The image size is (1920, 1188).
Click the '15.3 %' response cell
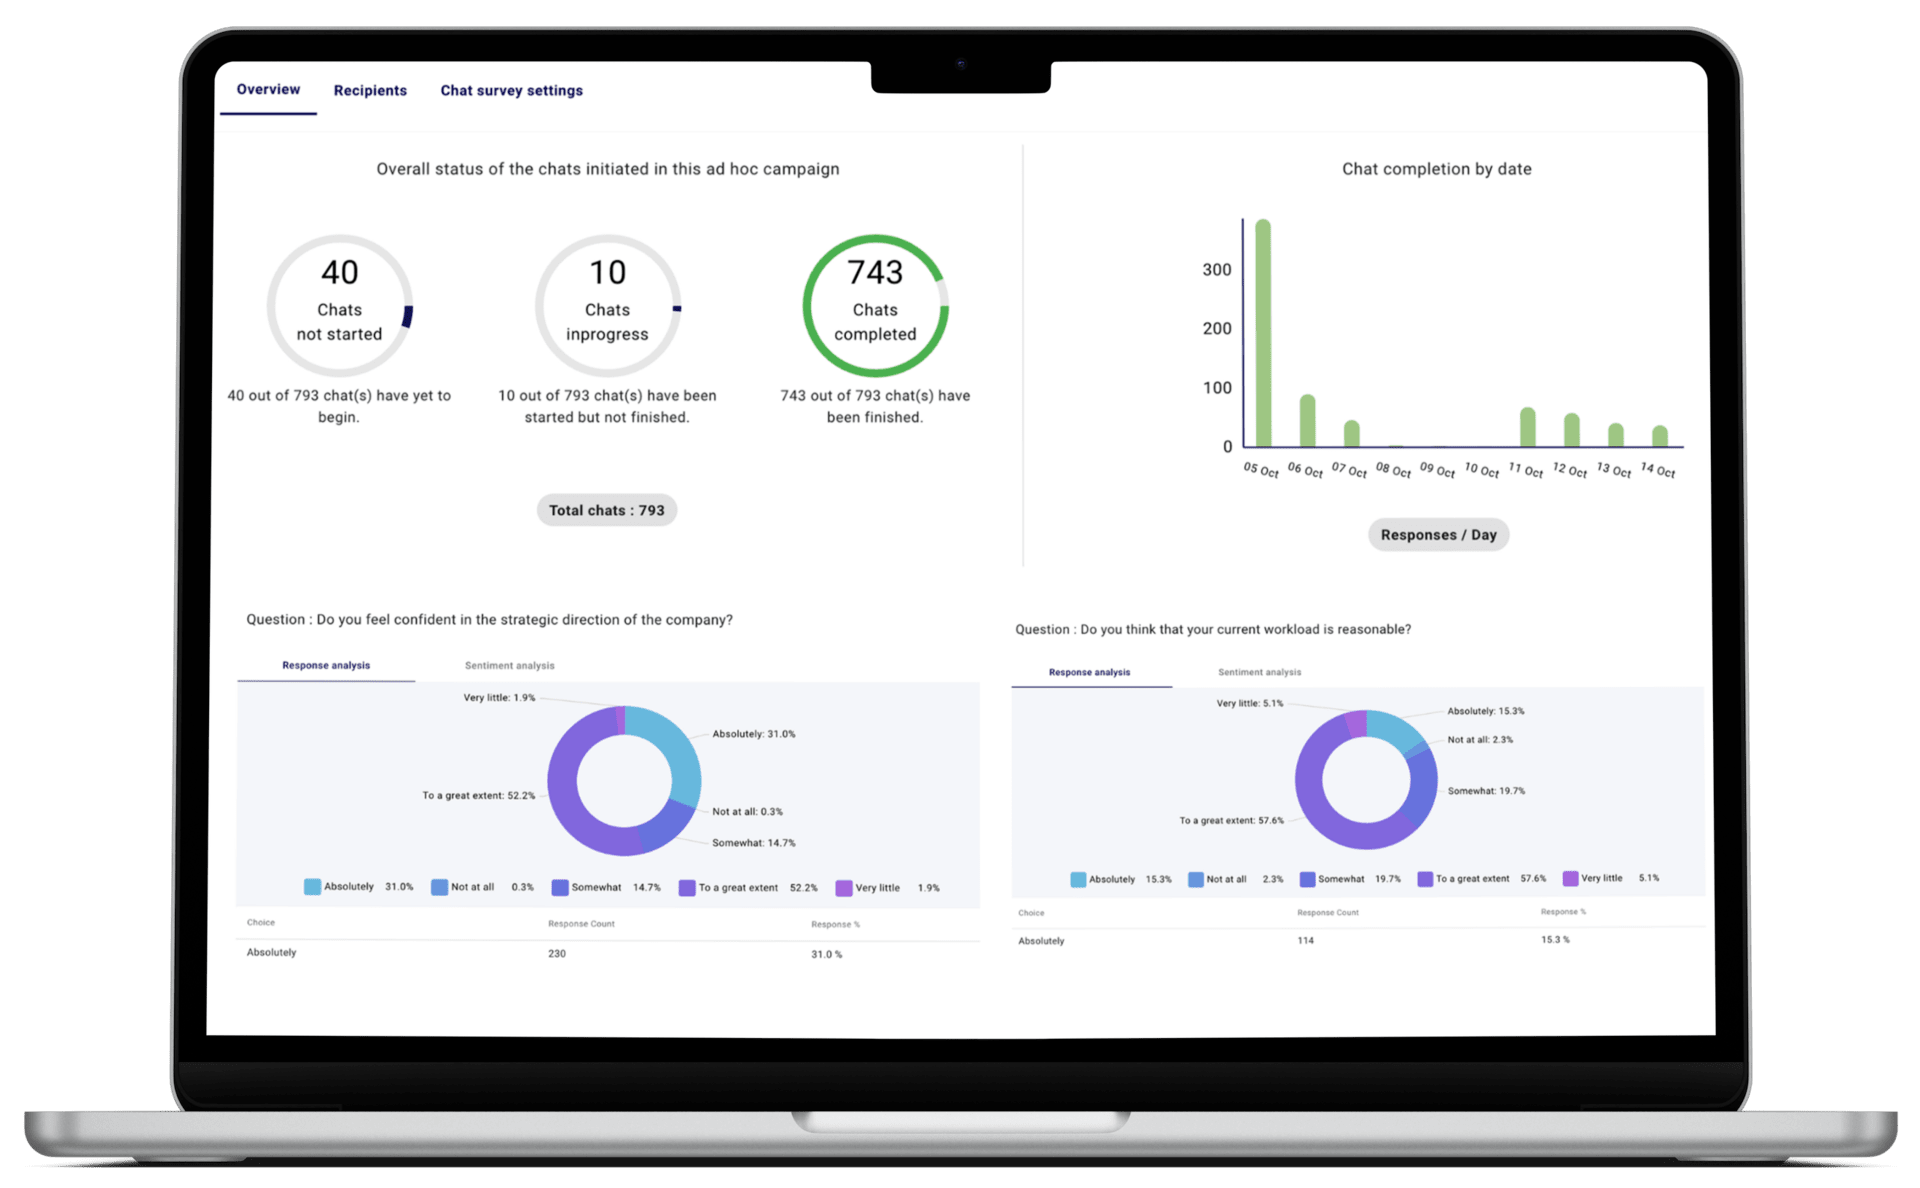(1555, 940)
